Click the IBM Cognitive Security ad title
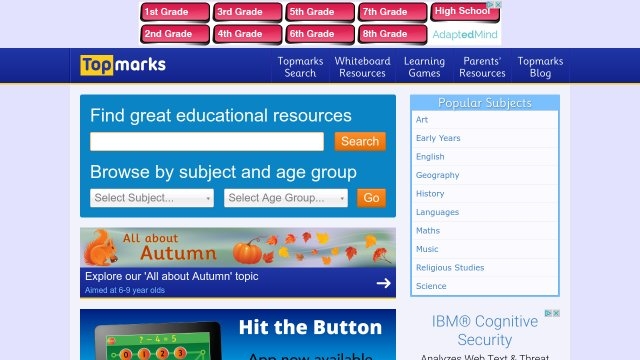 pyautogui.click(x=484, y=330)
